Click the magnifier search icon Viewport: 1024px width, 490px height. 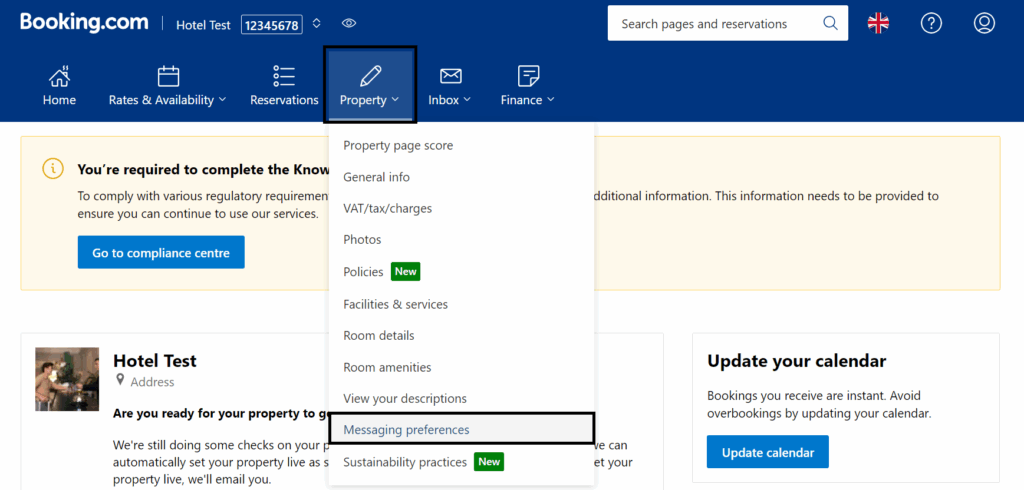[x=830, y=24]
